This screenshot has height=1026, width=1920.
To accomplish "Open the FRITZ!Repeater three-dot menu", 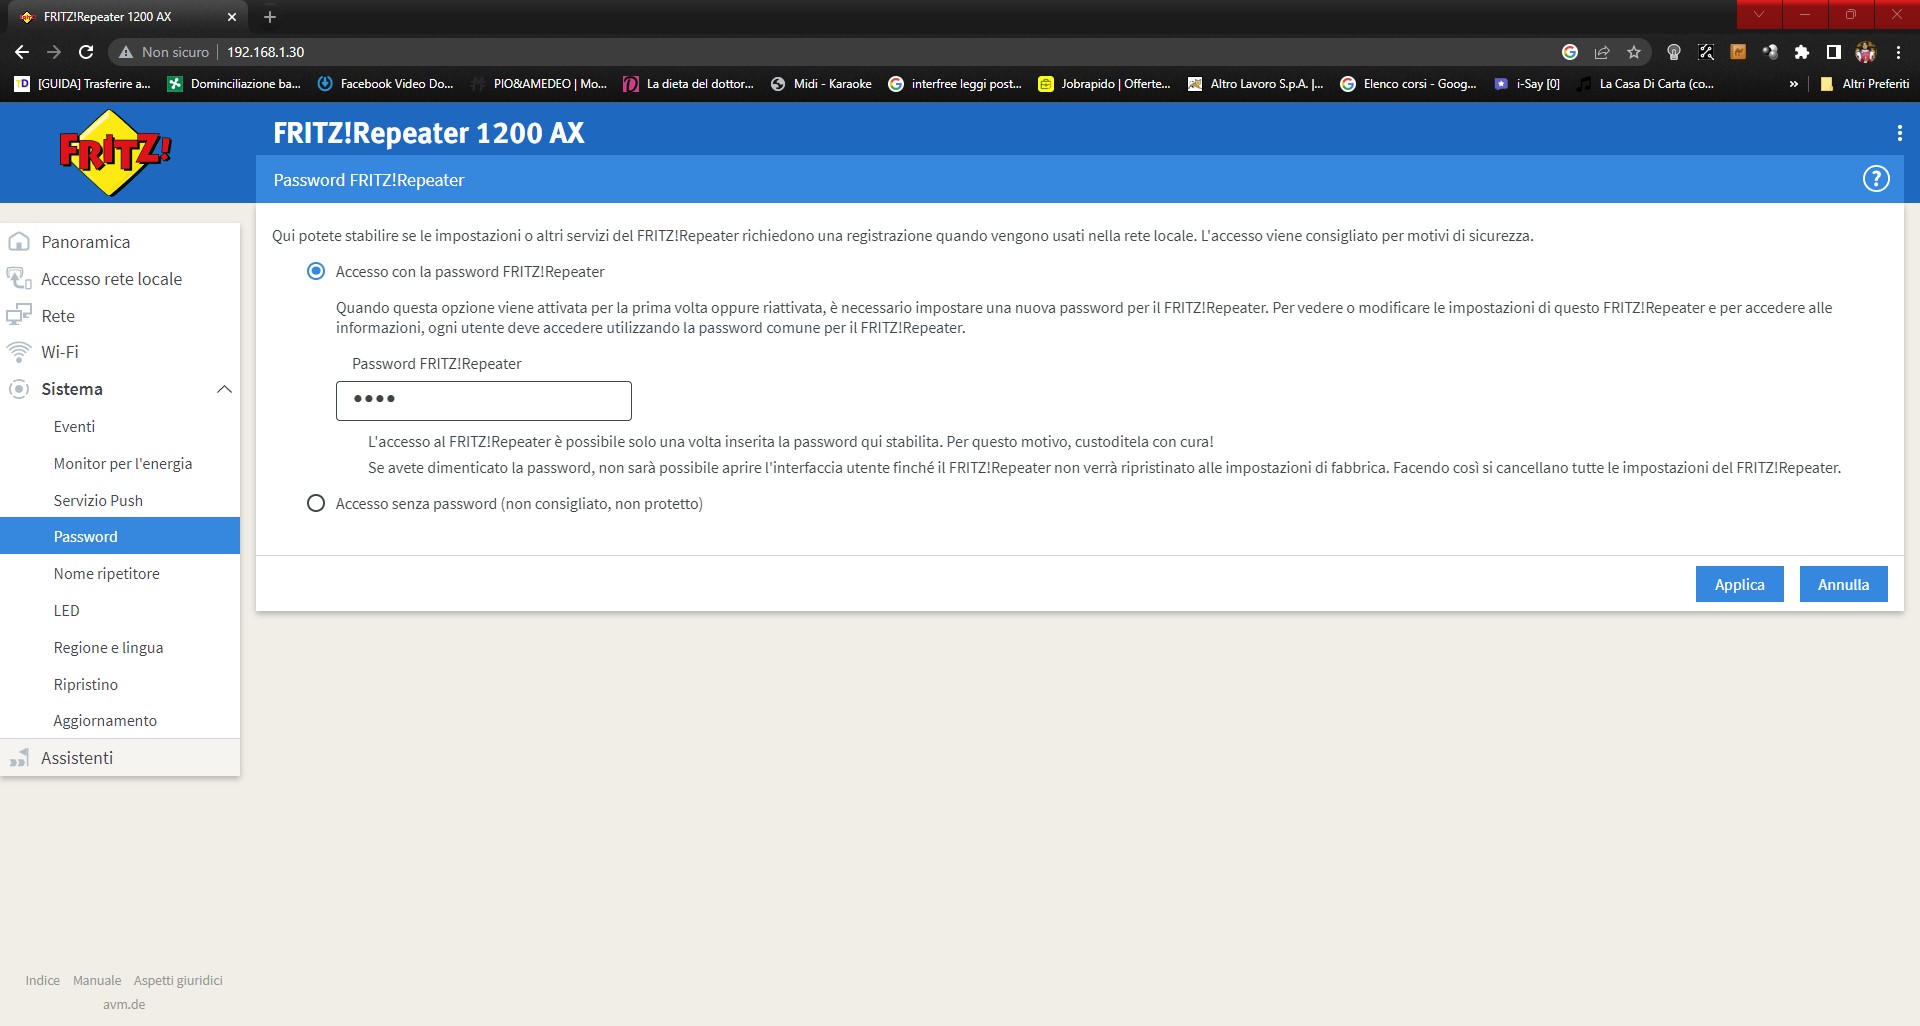I will tap(1899, 133).
